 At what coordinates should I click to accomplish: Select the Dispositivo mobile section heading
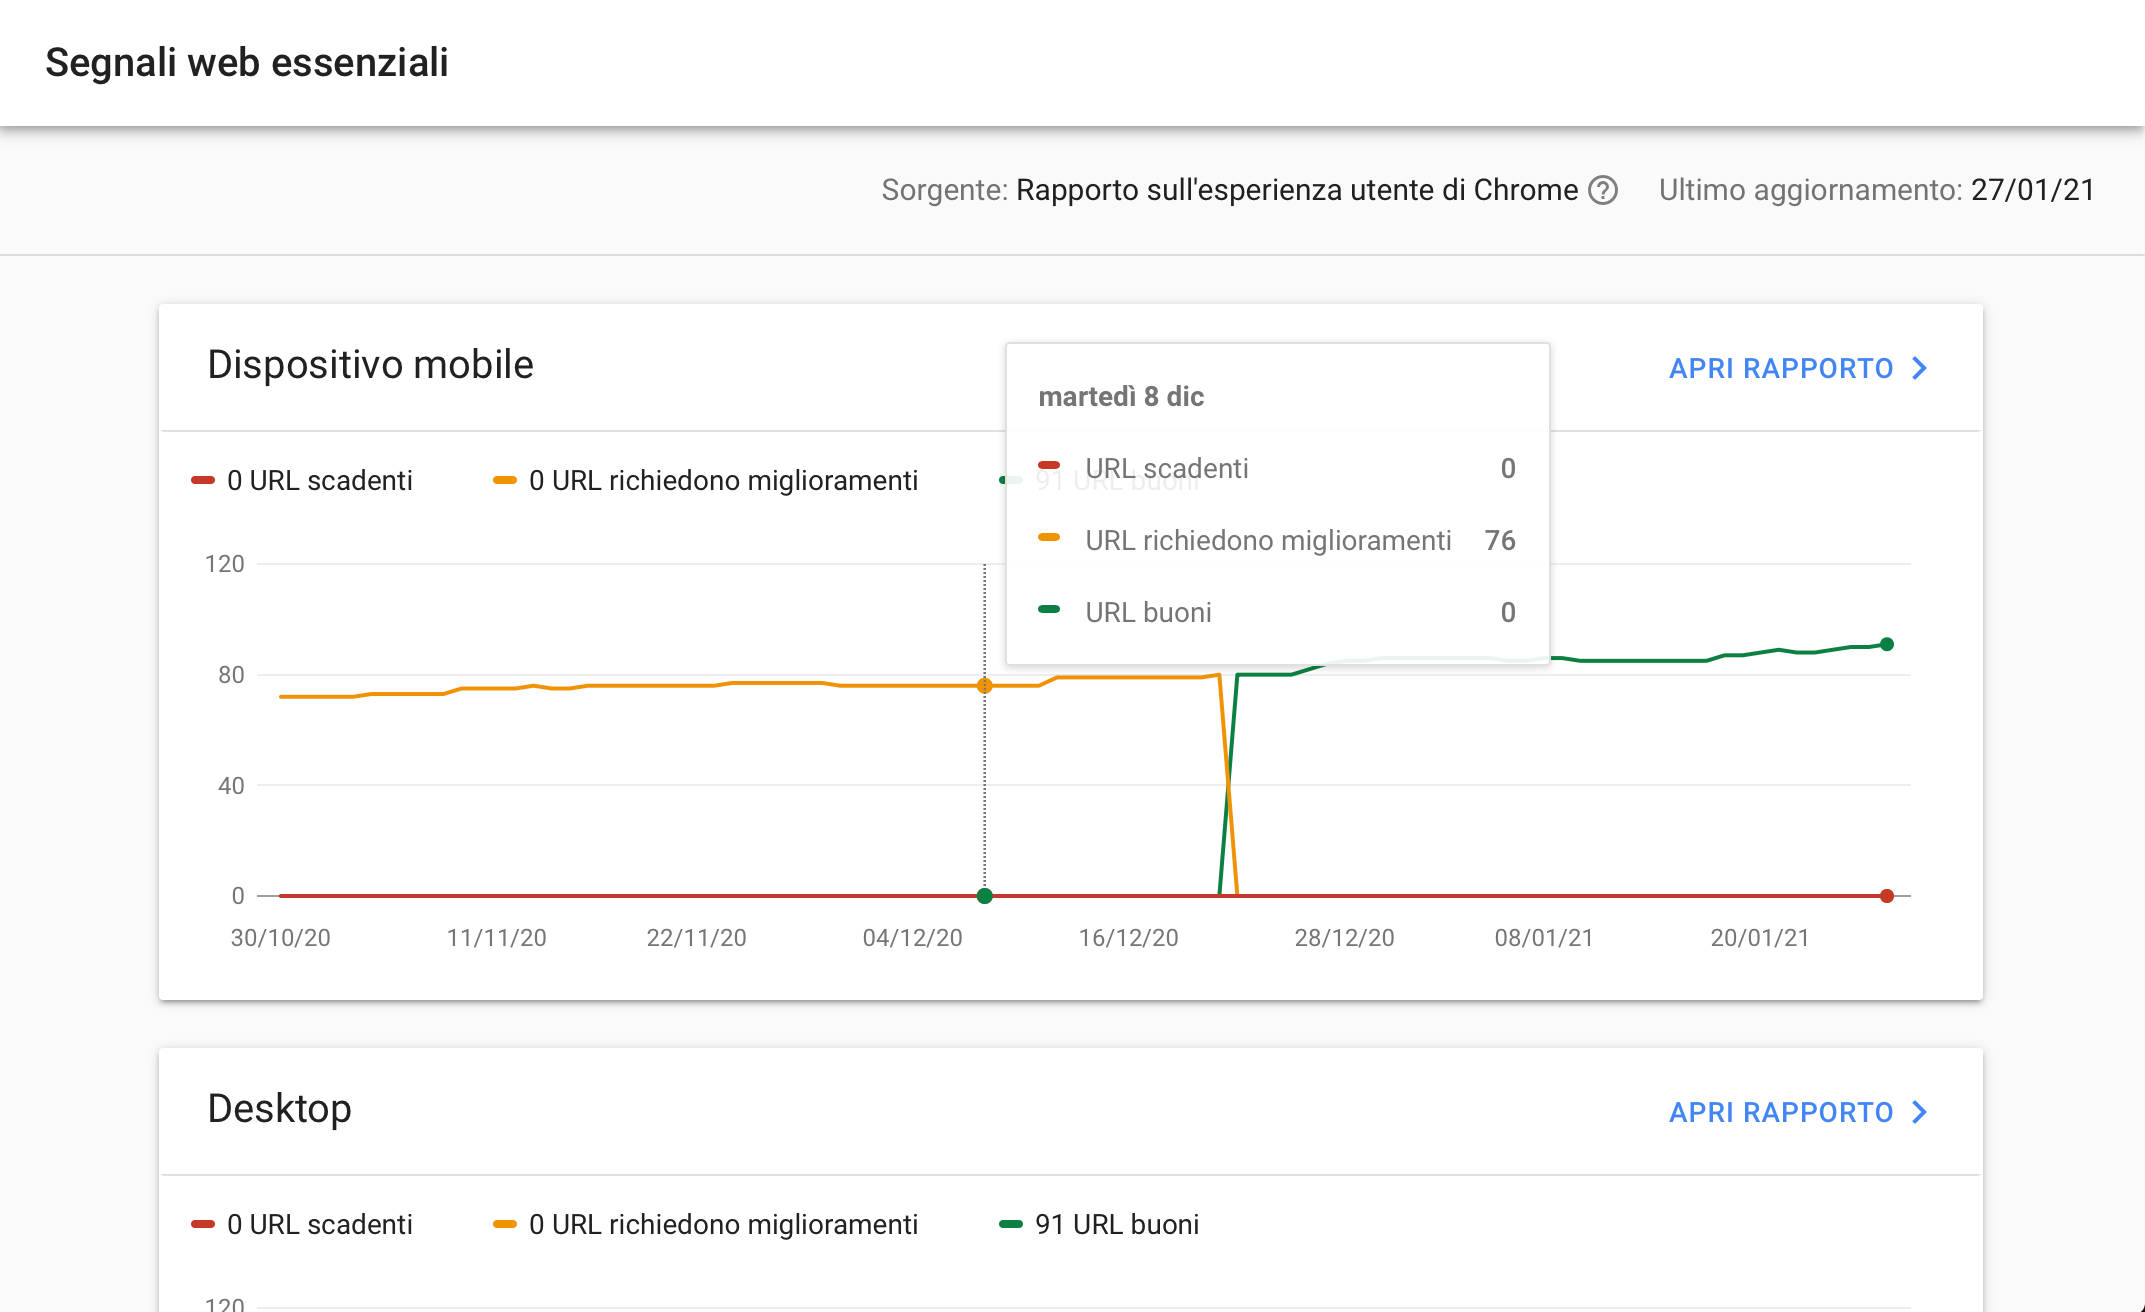pyautogui.click(x=371, y=363)
